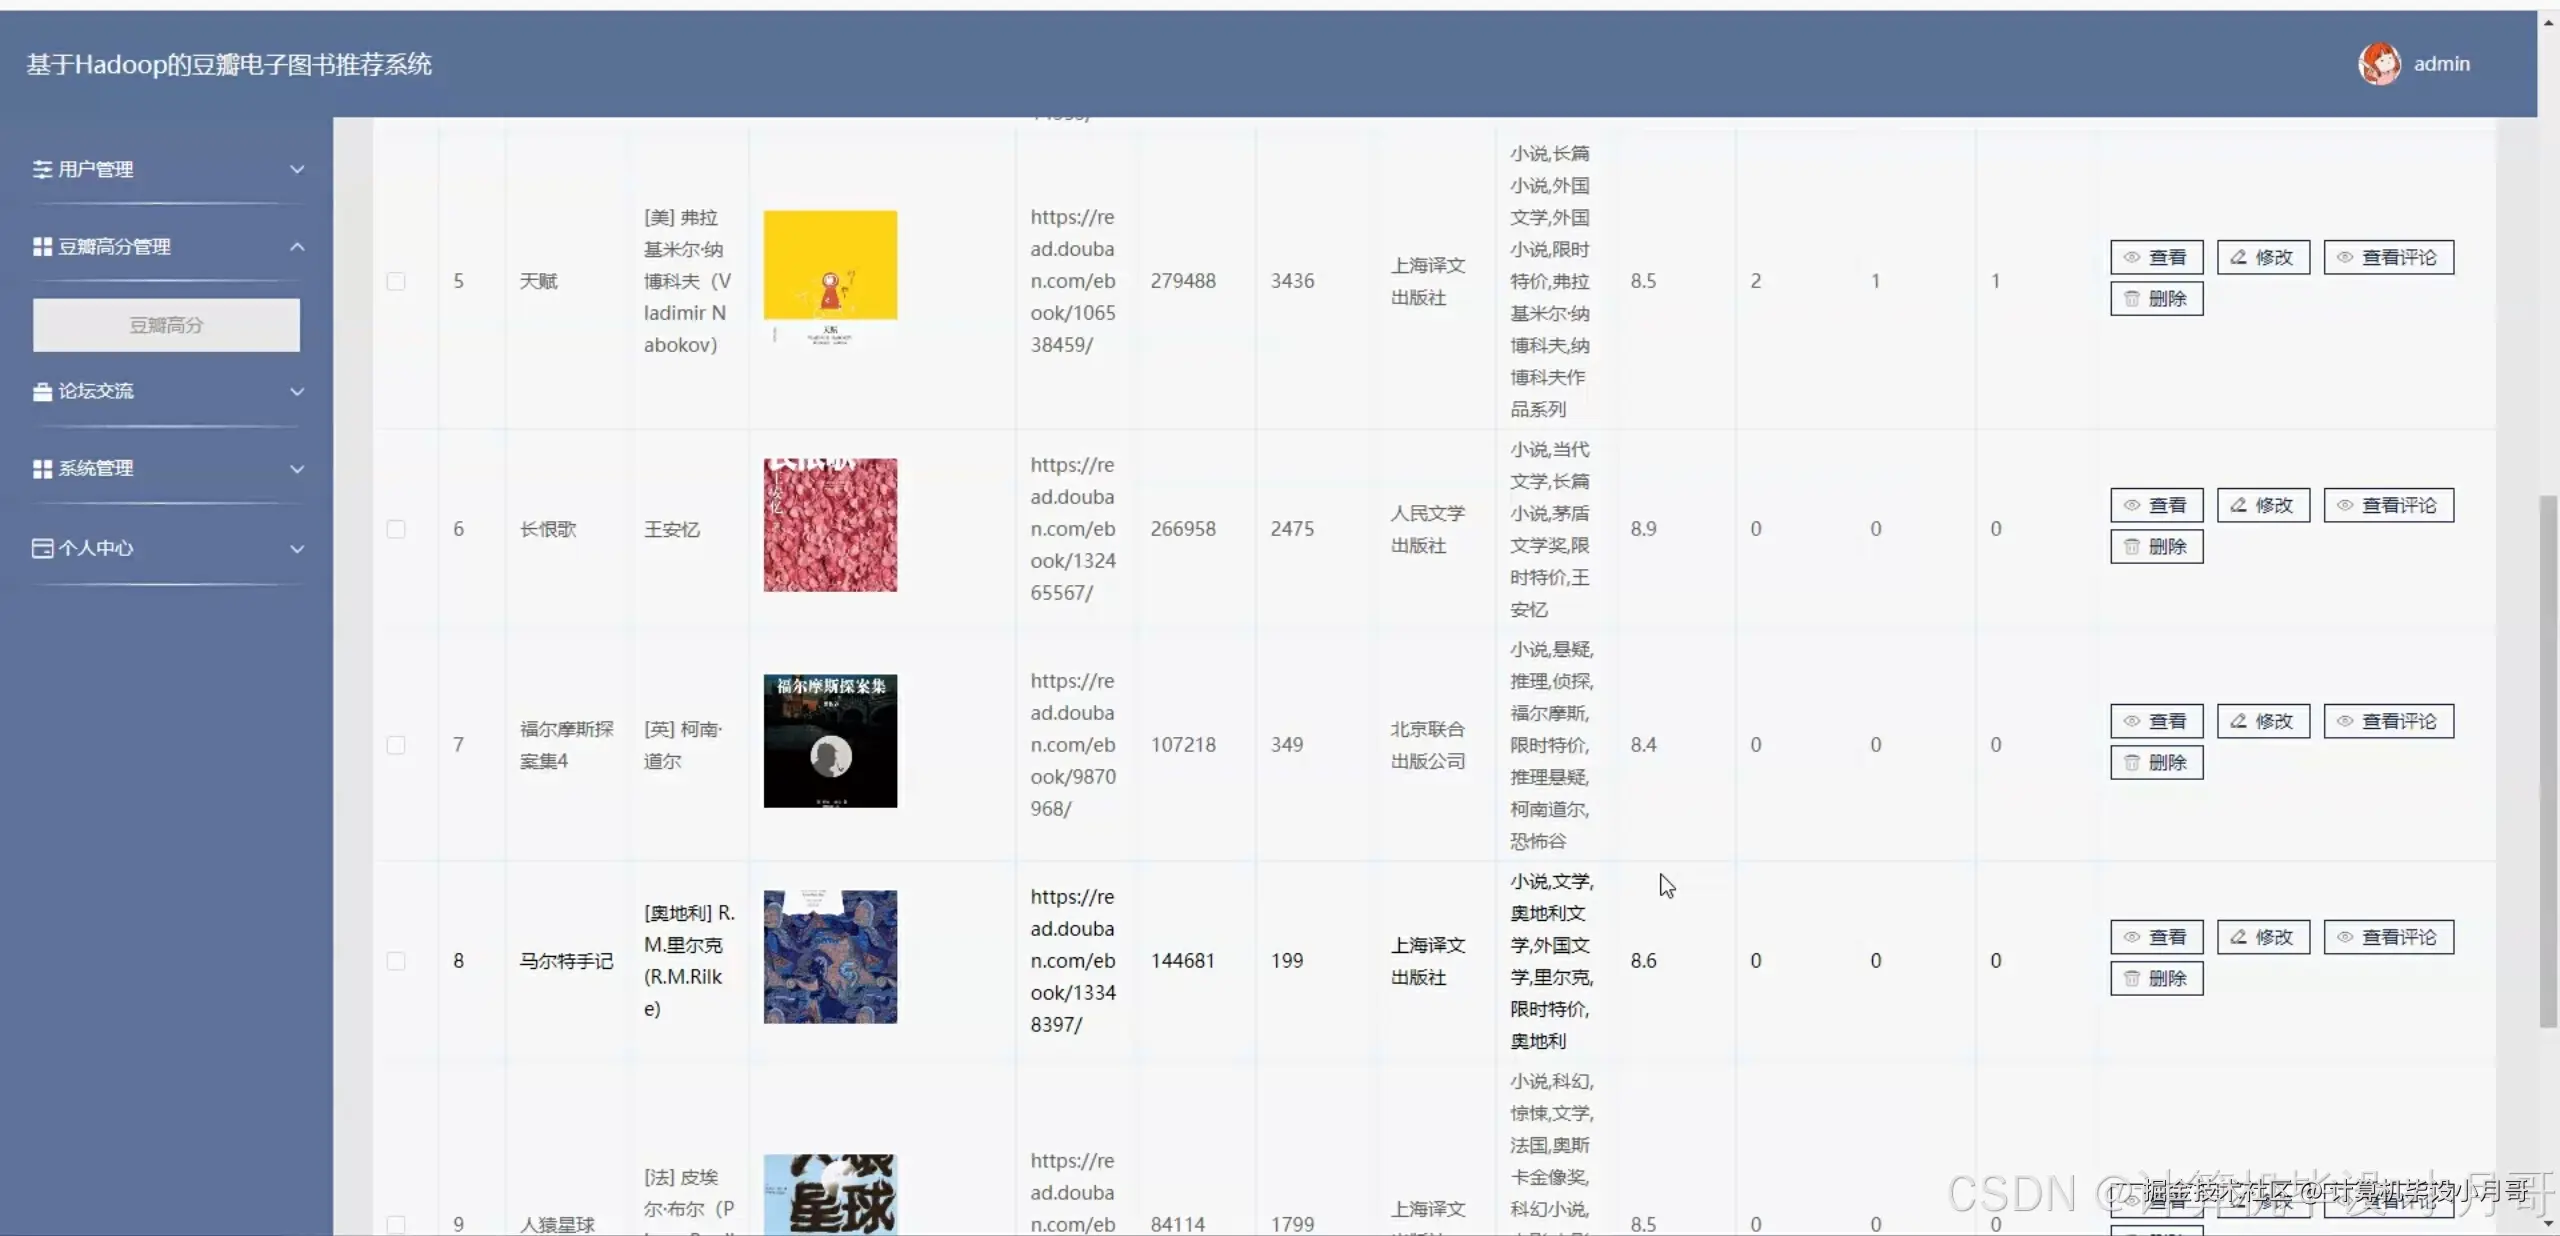2560x1236 pixels.
Task: Click the 用户管理 sliders icon in the sidebar
Action: coord(42,169)
